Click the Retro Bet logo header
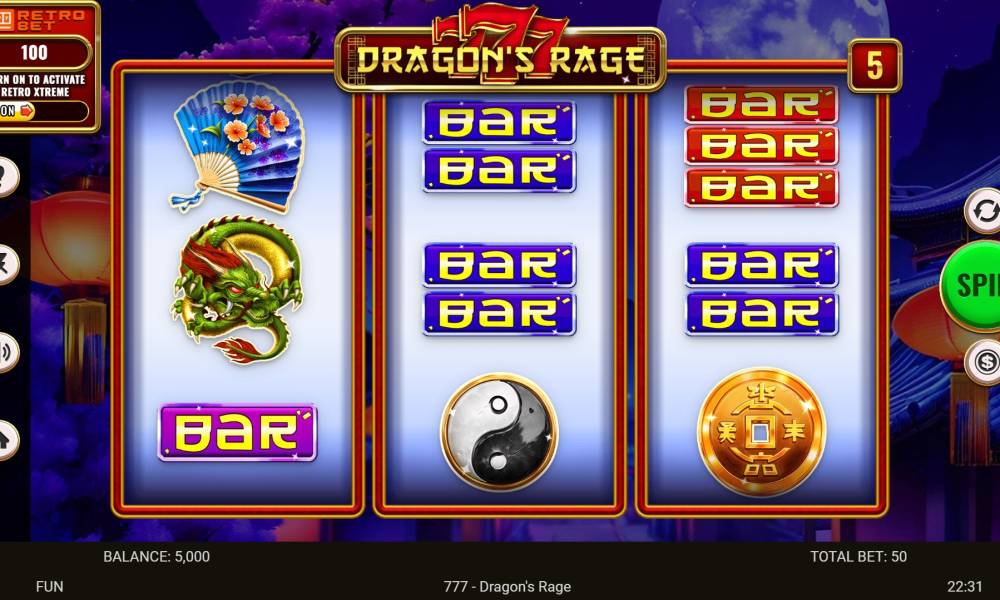Screen dimensions: 1000x600 tap(43, 19)
